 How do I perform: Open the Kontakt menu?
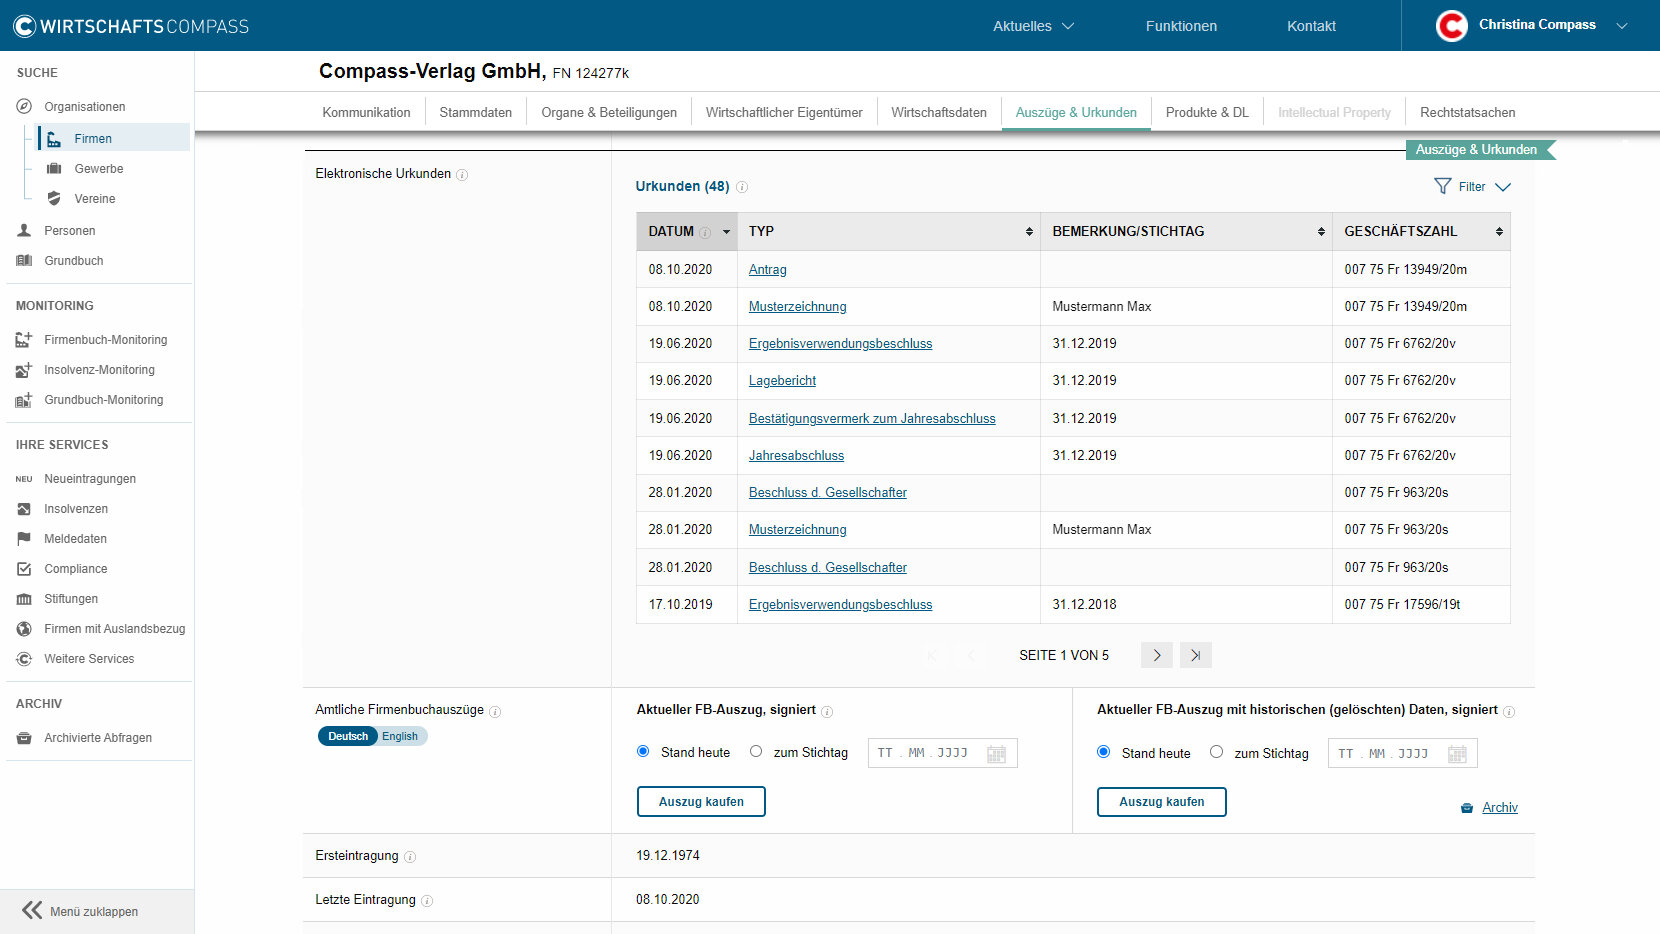[x=1311, y=26]
